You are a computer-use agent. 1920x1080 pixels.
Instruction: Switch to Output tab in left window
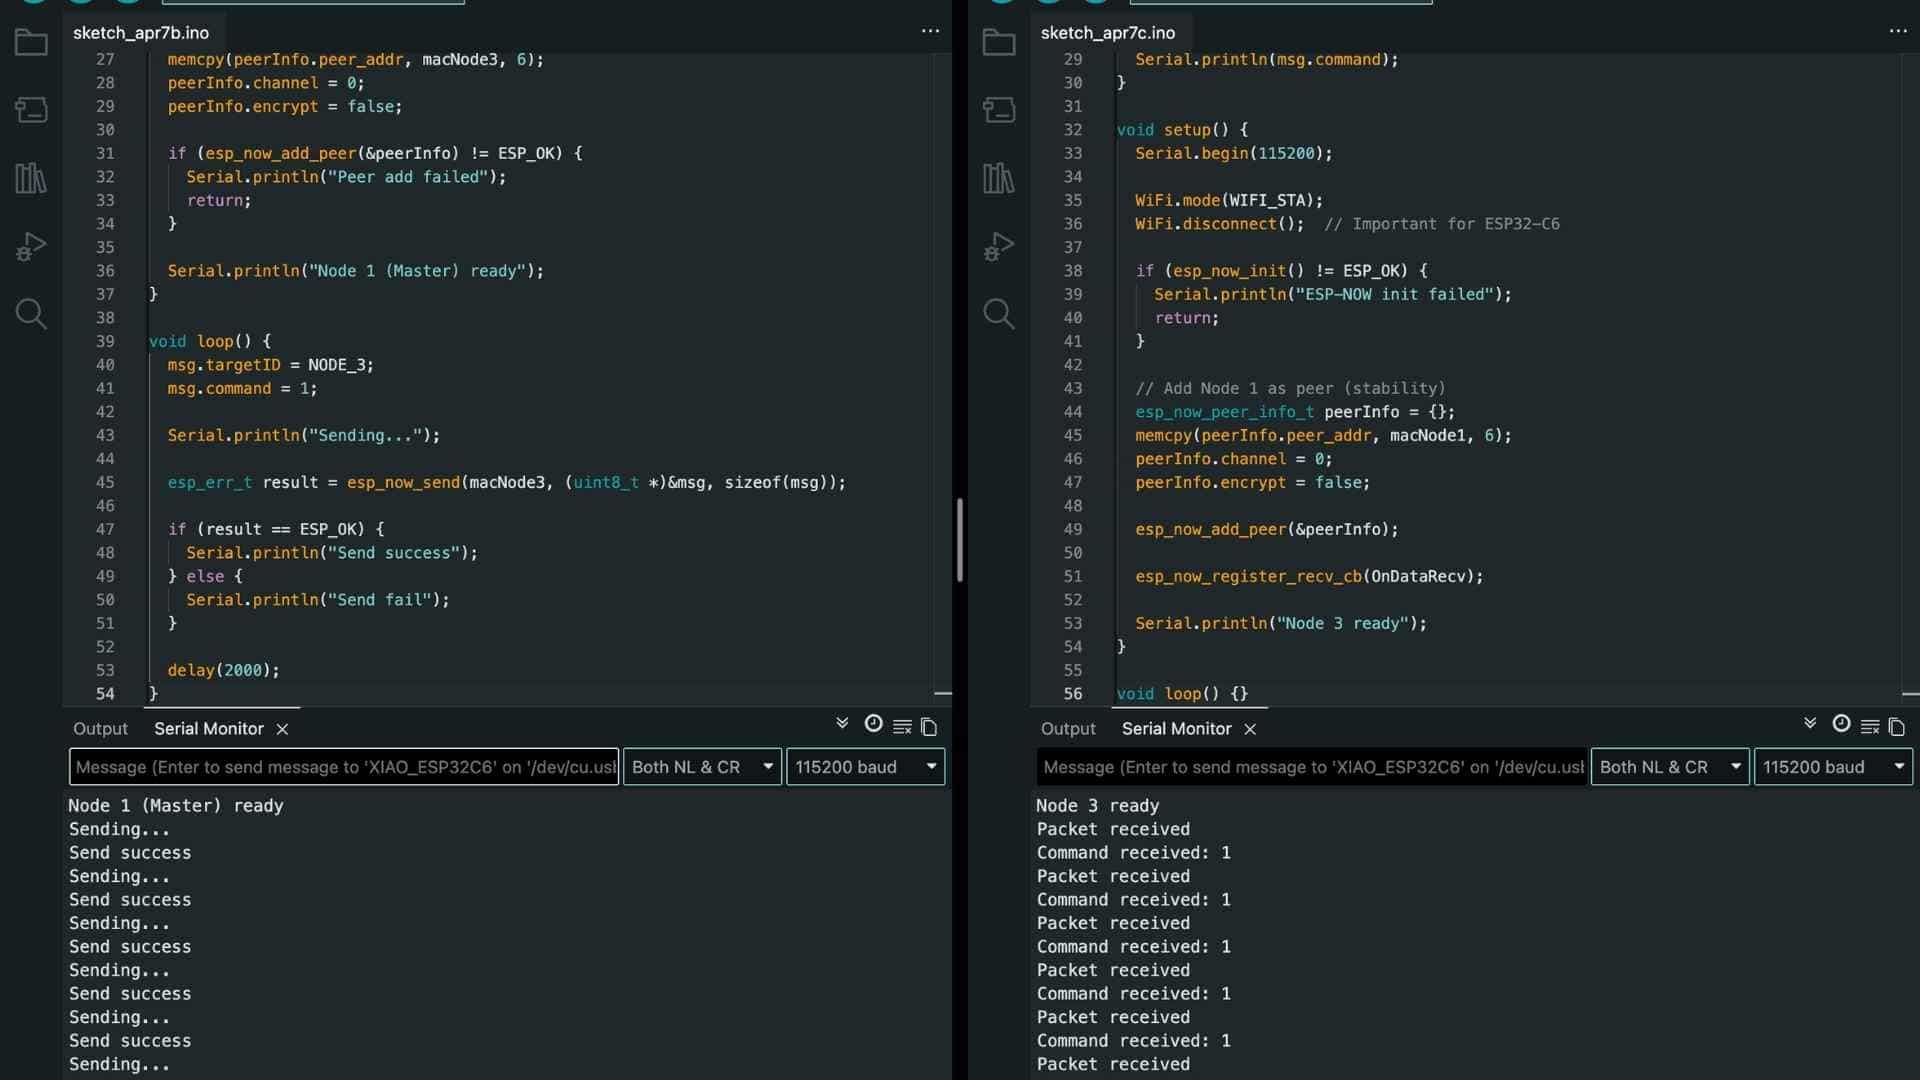click(x=100, y=729)
